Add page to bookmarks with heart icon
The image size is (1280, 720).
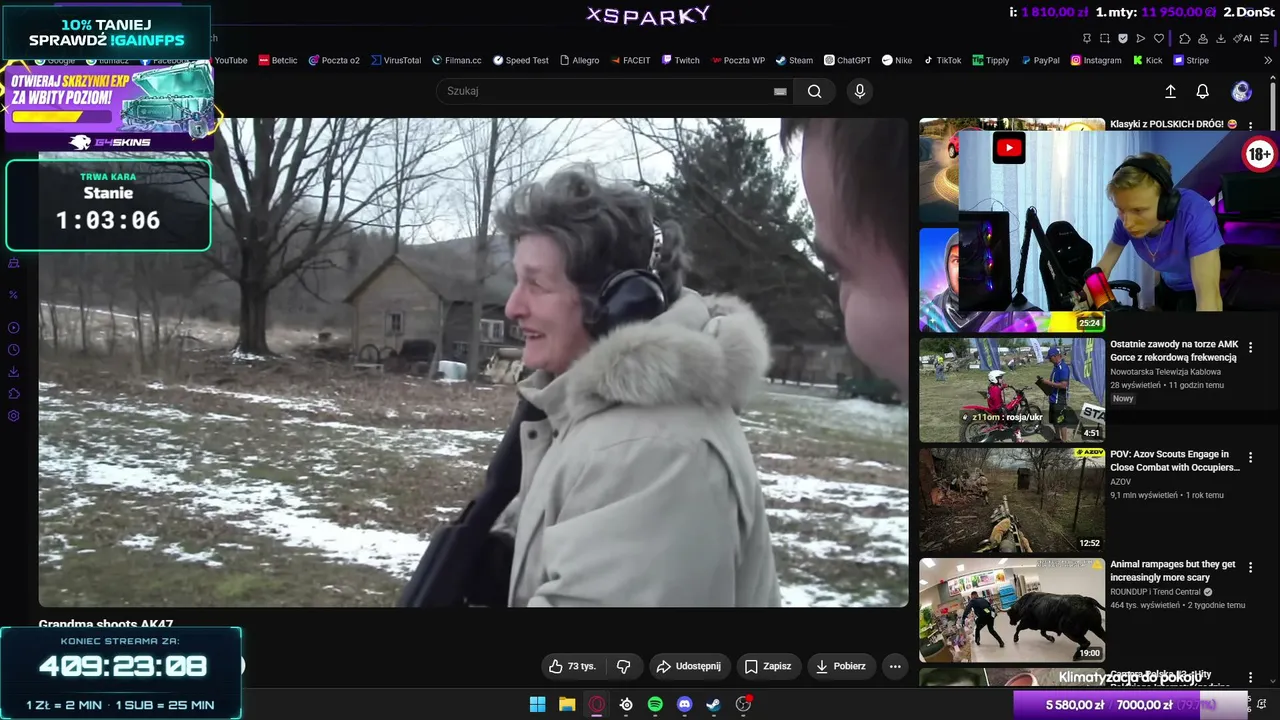click(1159, 38)
